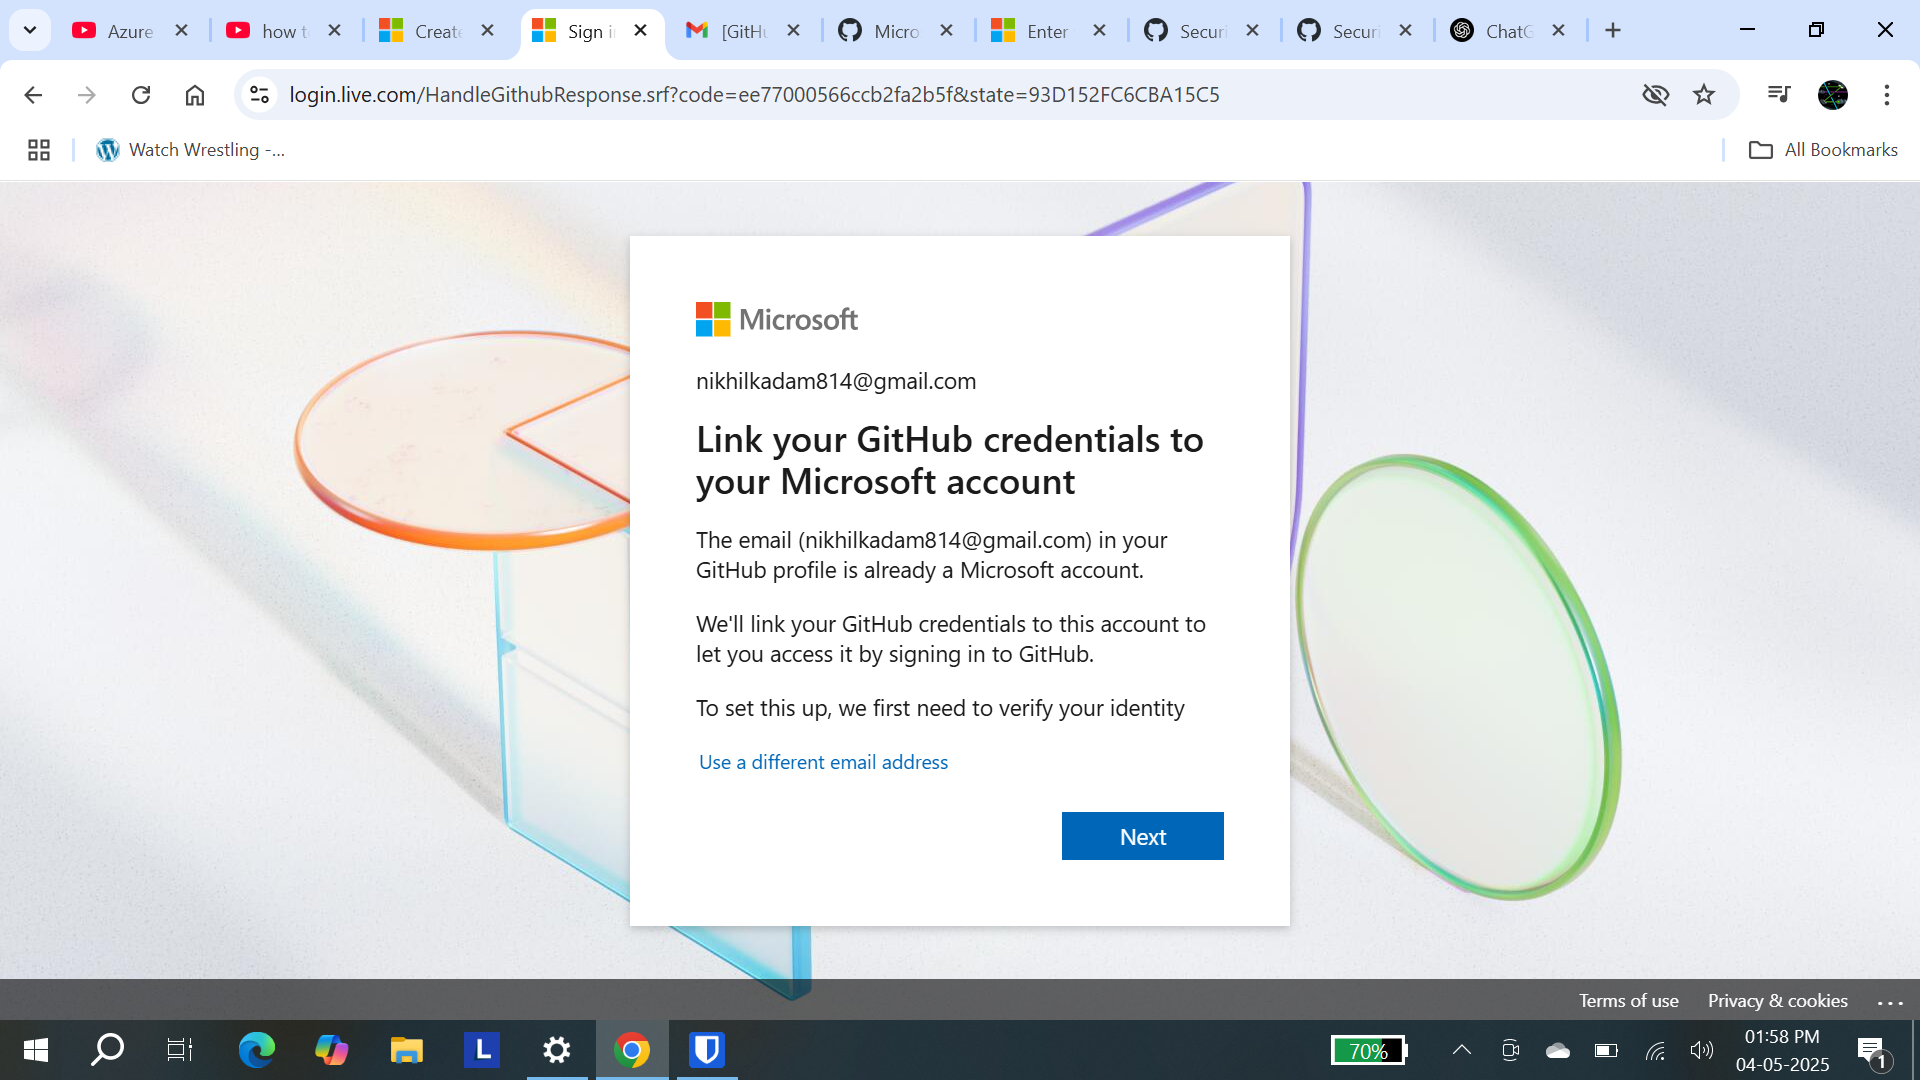The height and width of the screenshot is (1080, 1920).
Task: Click third-party cookies blocked eye icon
Action: [x=1655, y=95]
